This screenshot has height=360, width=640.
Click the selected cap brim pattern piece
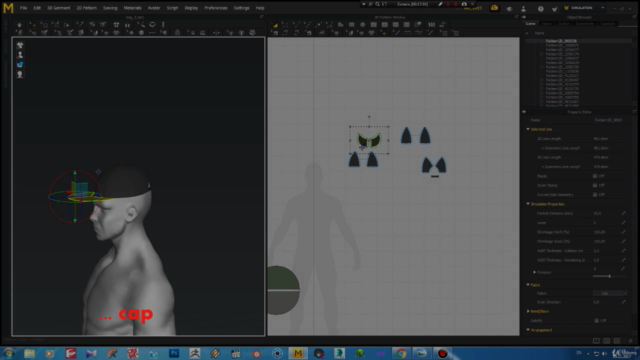click(x=369, y=141)
